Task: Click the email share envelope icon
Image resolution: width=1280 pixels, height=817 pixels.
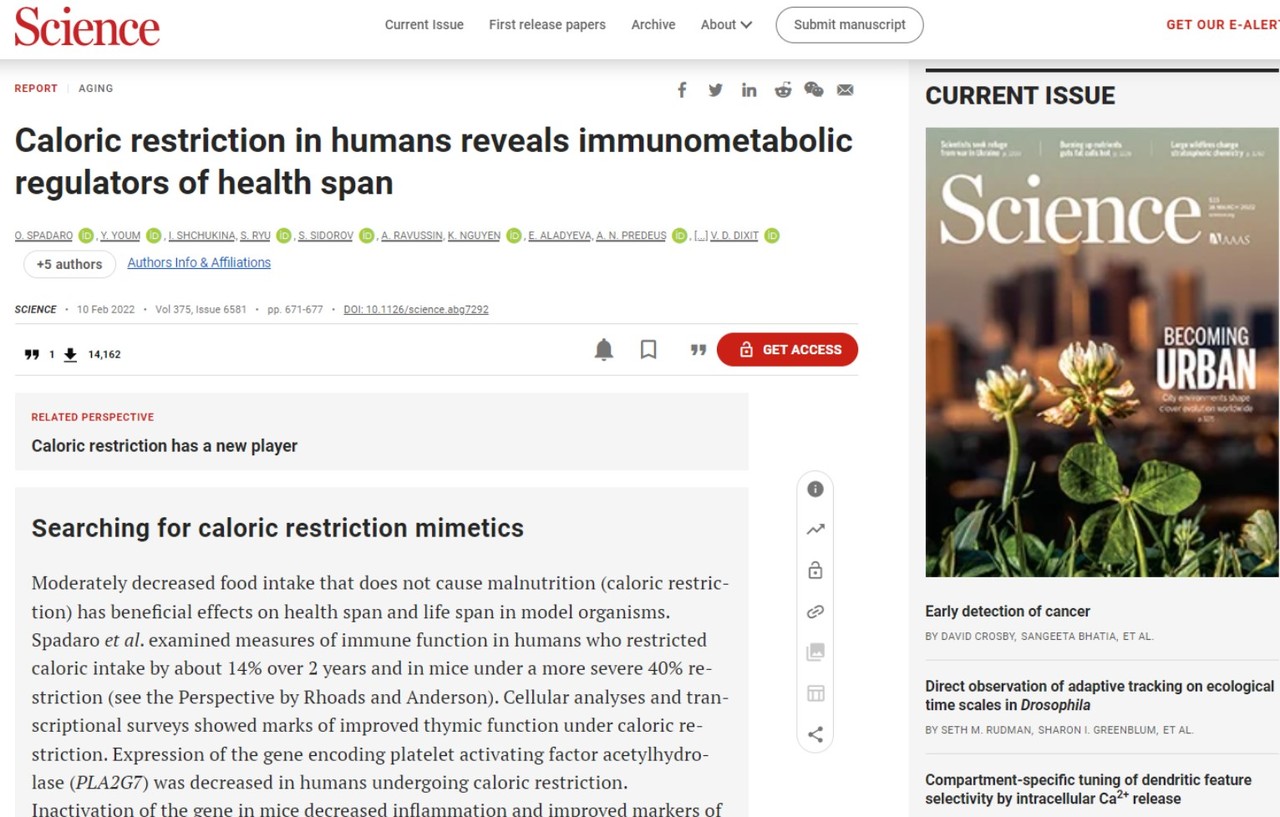Action: coord(845,90)
